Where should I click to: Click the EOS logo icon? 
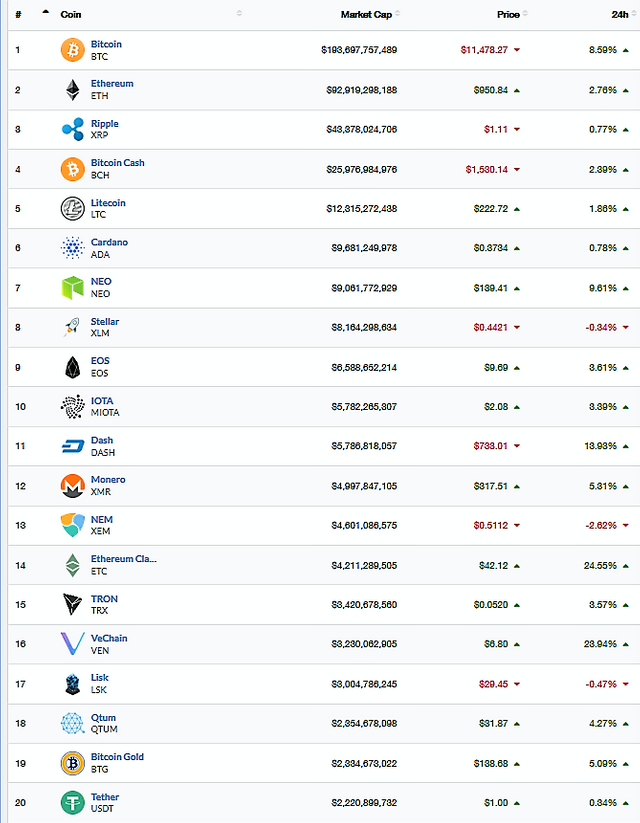coord(72,367)
